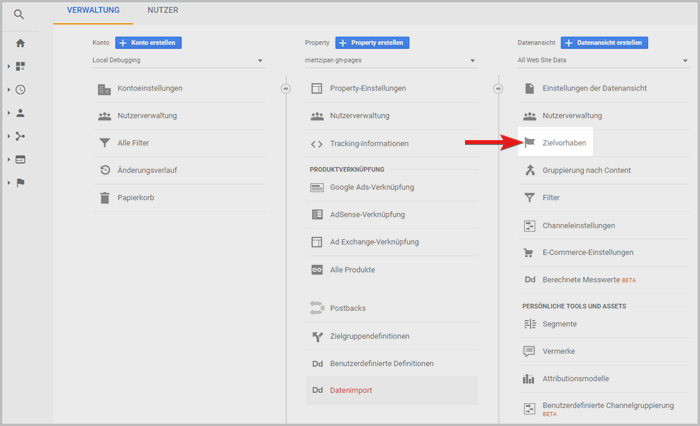
Task: Expand the dashboards section arrow
Action: point(8,67)
